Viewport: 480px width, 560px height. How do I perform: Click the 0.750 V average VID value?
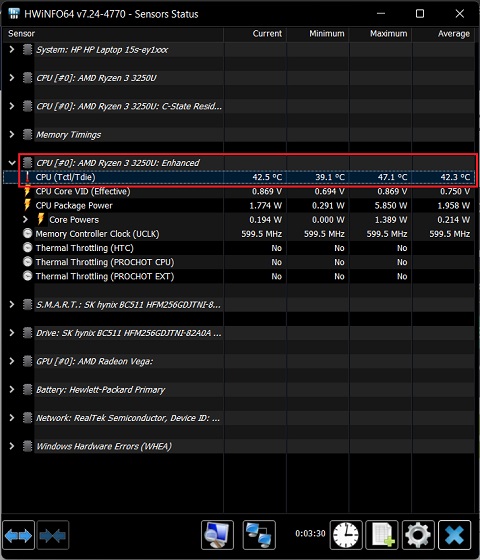click(x=455, y=191)
